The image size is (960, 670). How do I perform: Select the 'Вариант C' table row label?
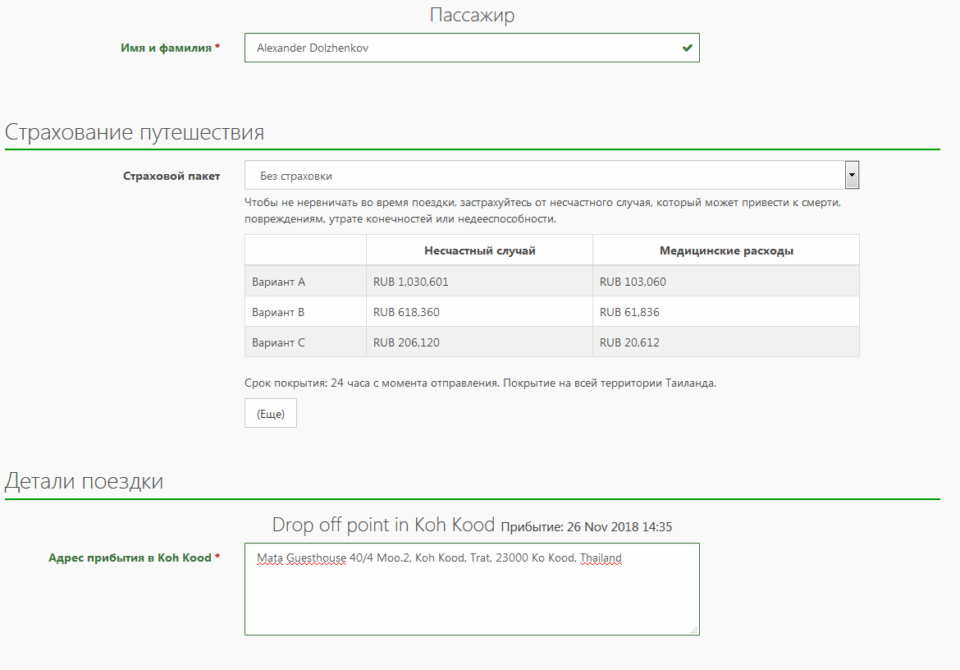coord(279,342)
